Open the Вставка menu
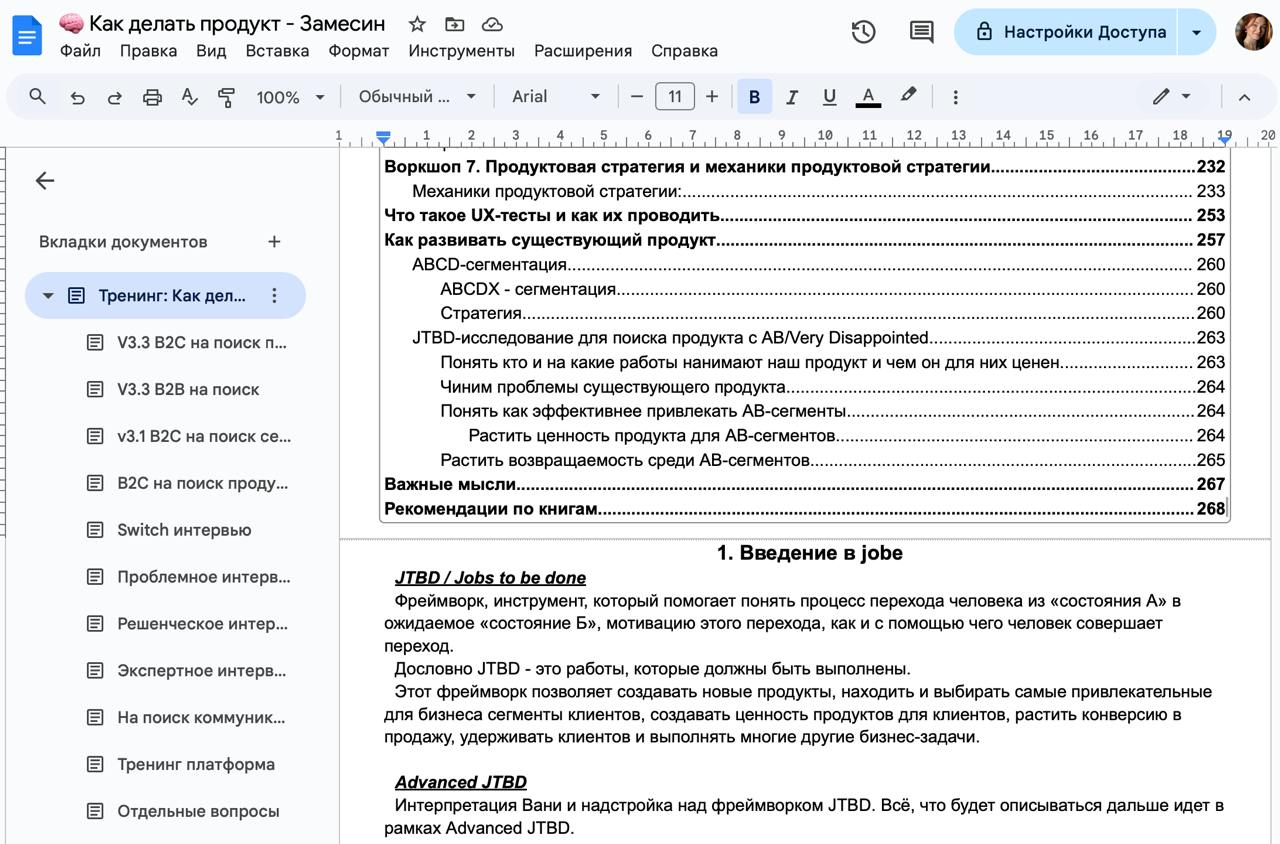The height and width of the screenshot is (844, 1280). pos(276,51)
